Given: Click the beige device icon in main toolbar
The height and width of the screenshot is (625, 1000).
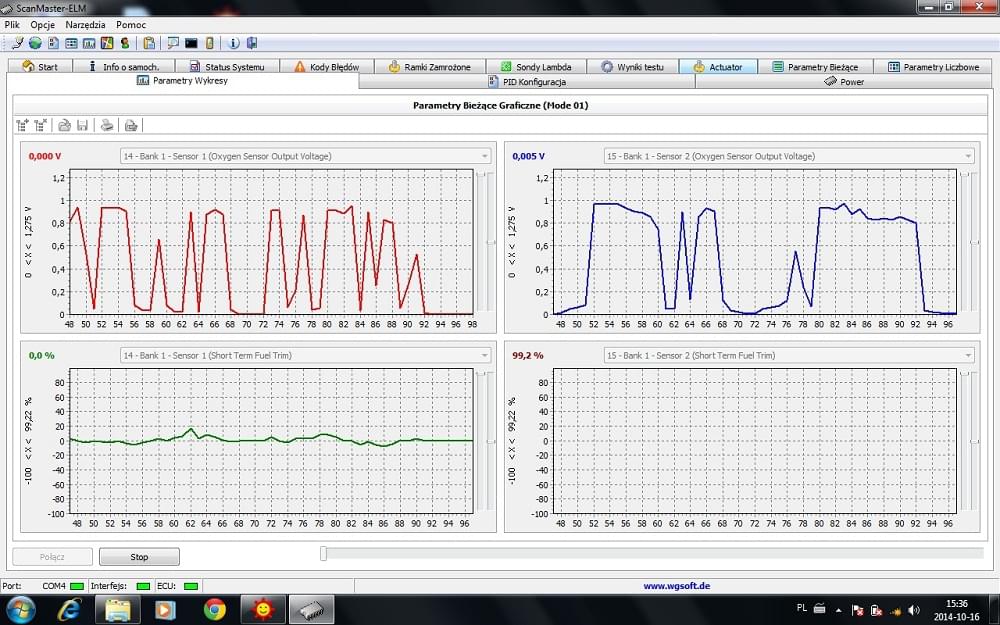Looking at the screenshot, I should tap(209, 43).
